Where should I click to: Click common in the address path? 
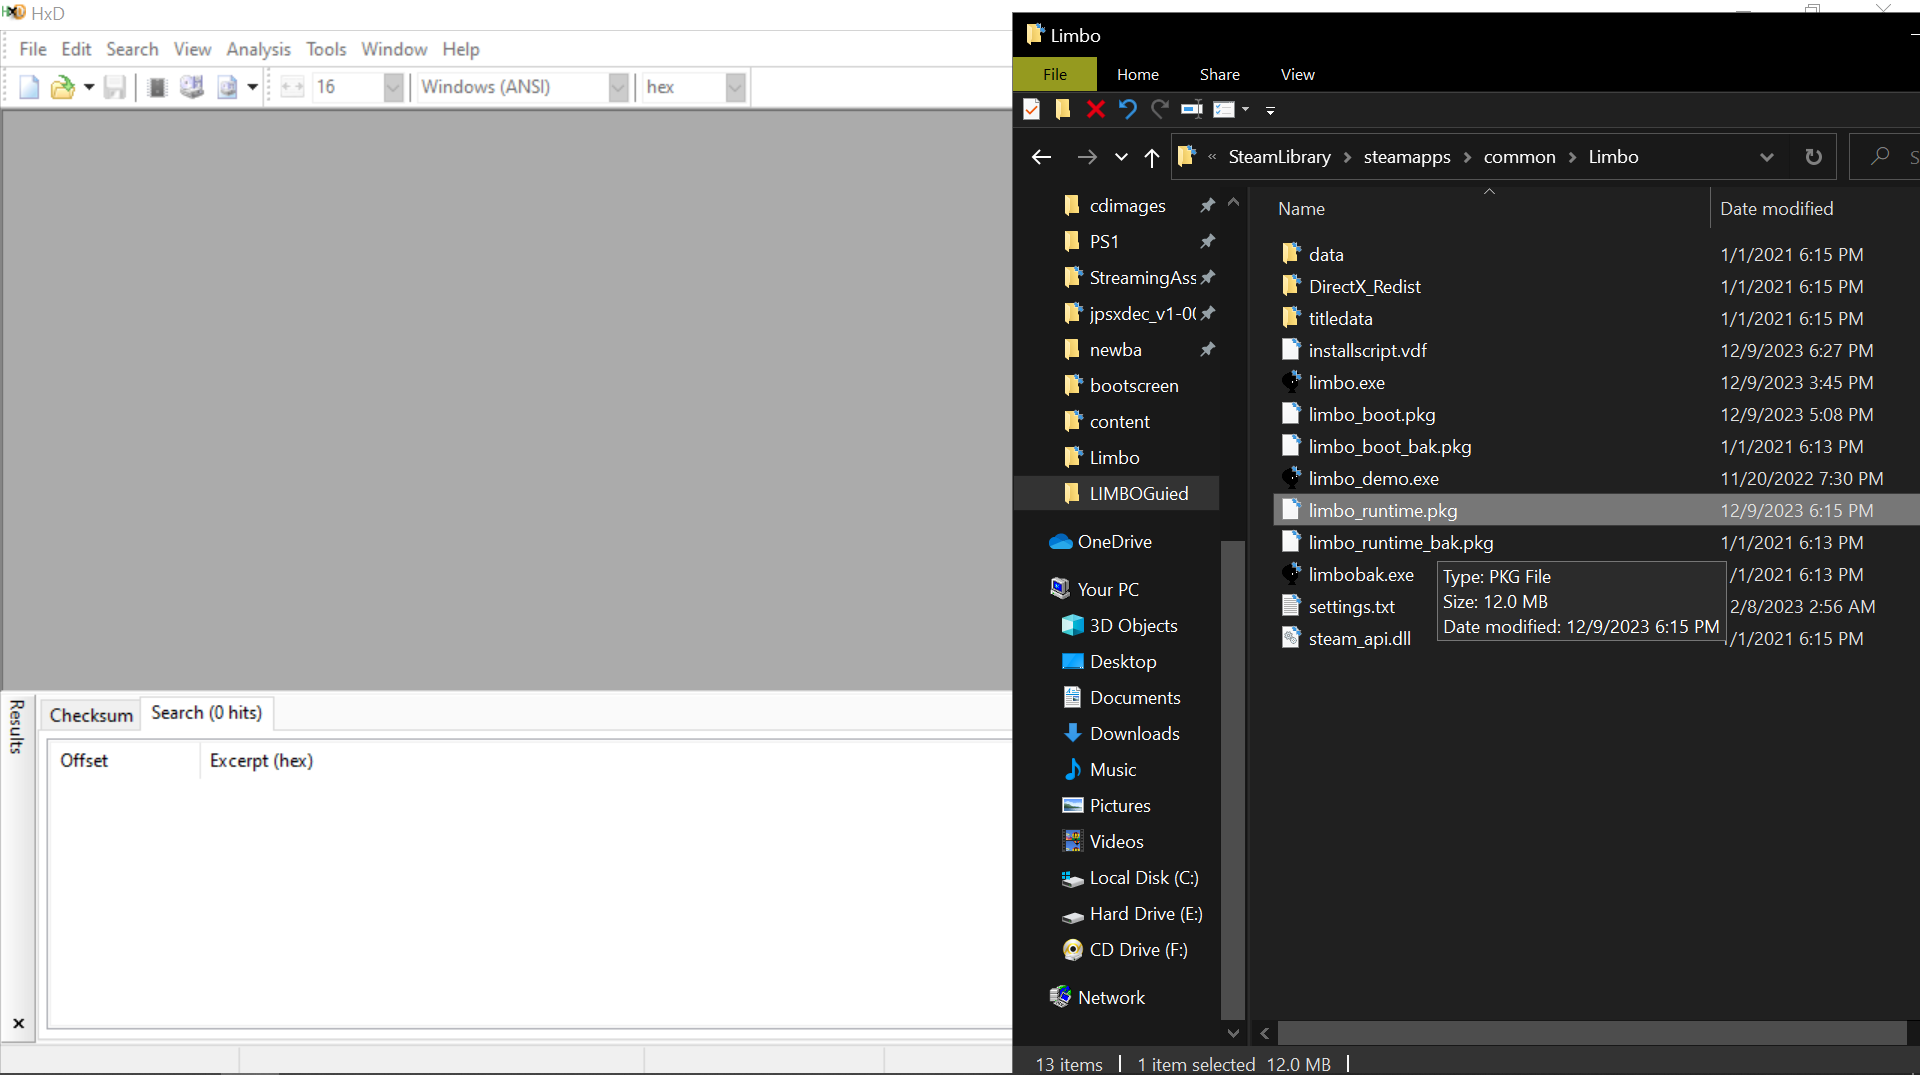1520,157
